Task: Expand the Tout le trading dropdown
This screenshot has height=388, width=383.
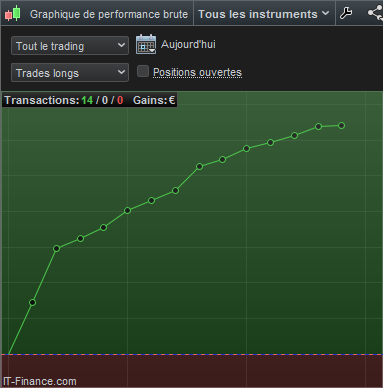Action: point(70,46)
